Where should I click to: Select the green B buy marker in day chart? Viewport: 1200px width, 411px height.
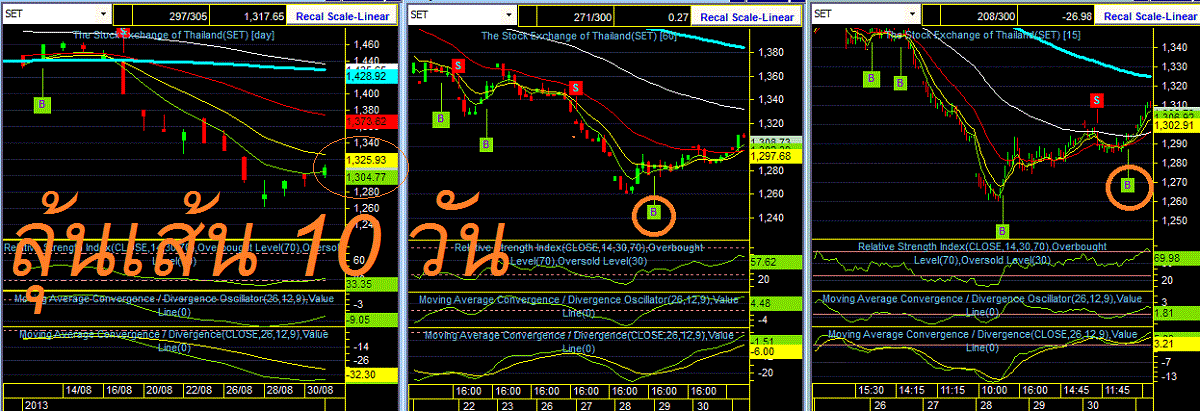[42, 103]
